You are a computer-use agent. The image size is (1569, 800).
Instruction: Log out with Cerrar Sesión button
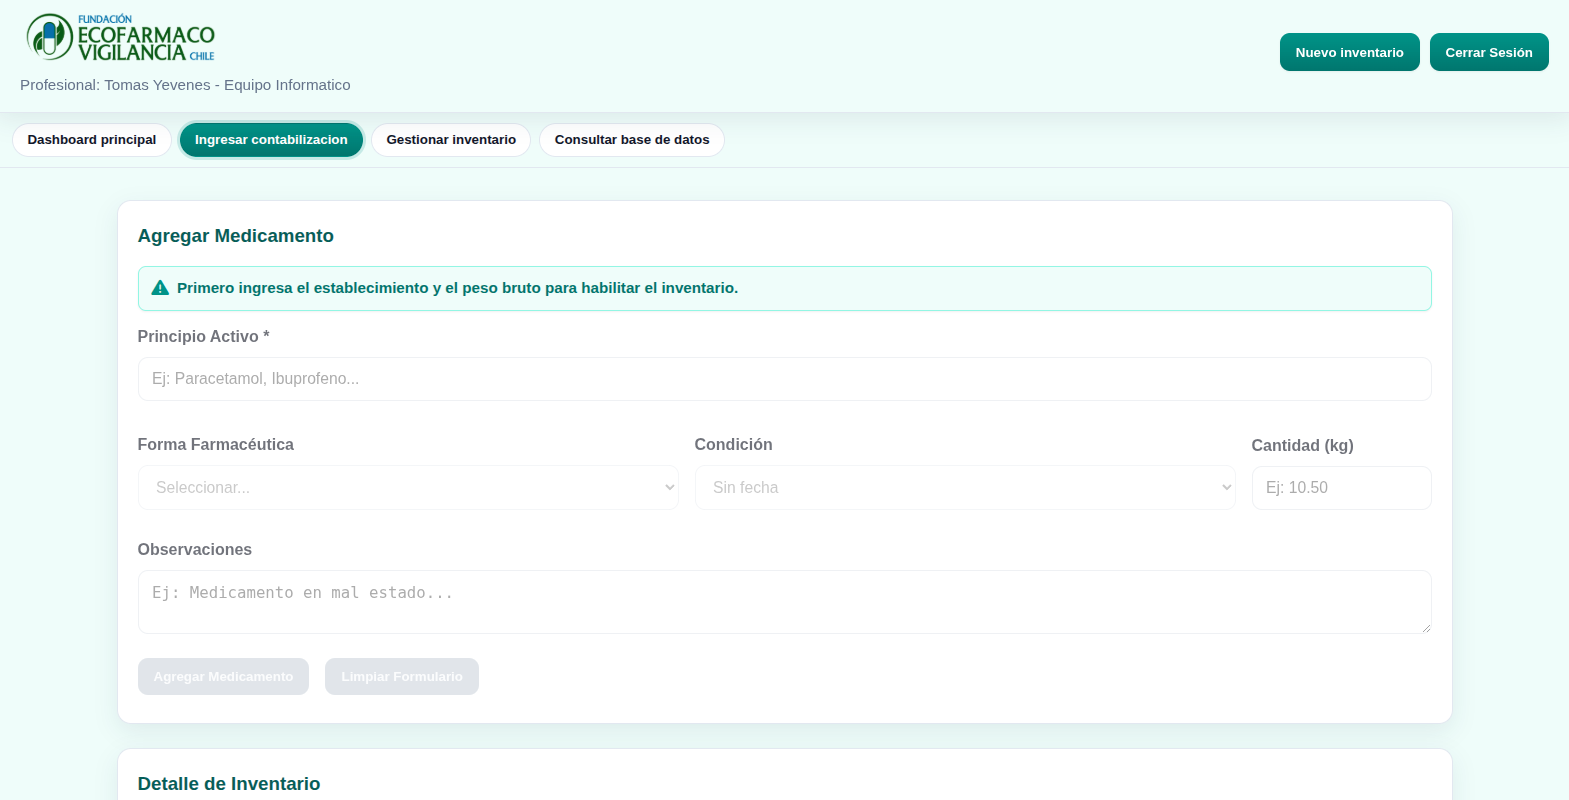click(1488, 52)
